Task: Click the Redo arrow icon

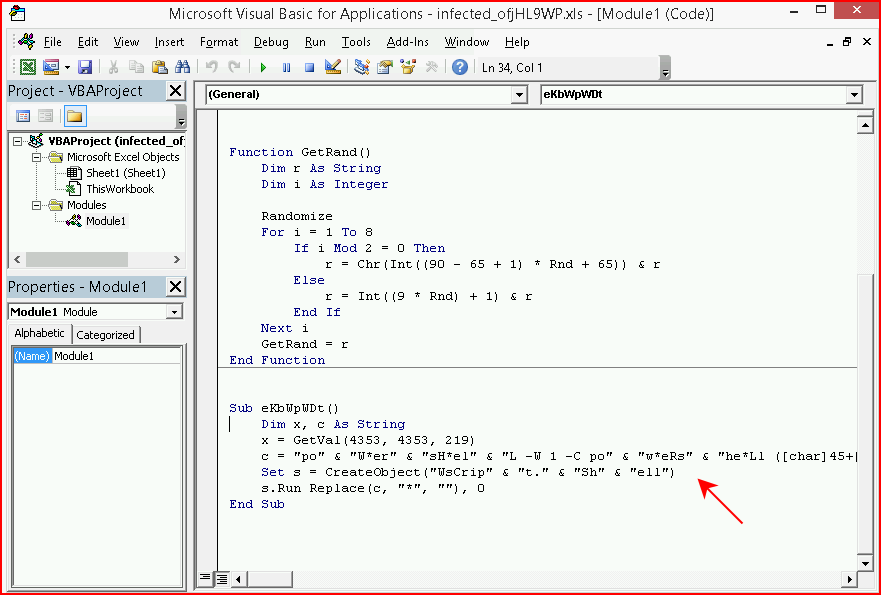Action: pos(234,67)
